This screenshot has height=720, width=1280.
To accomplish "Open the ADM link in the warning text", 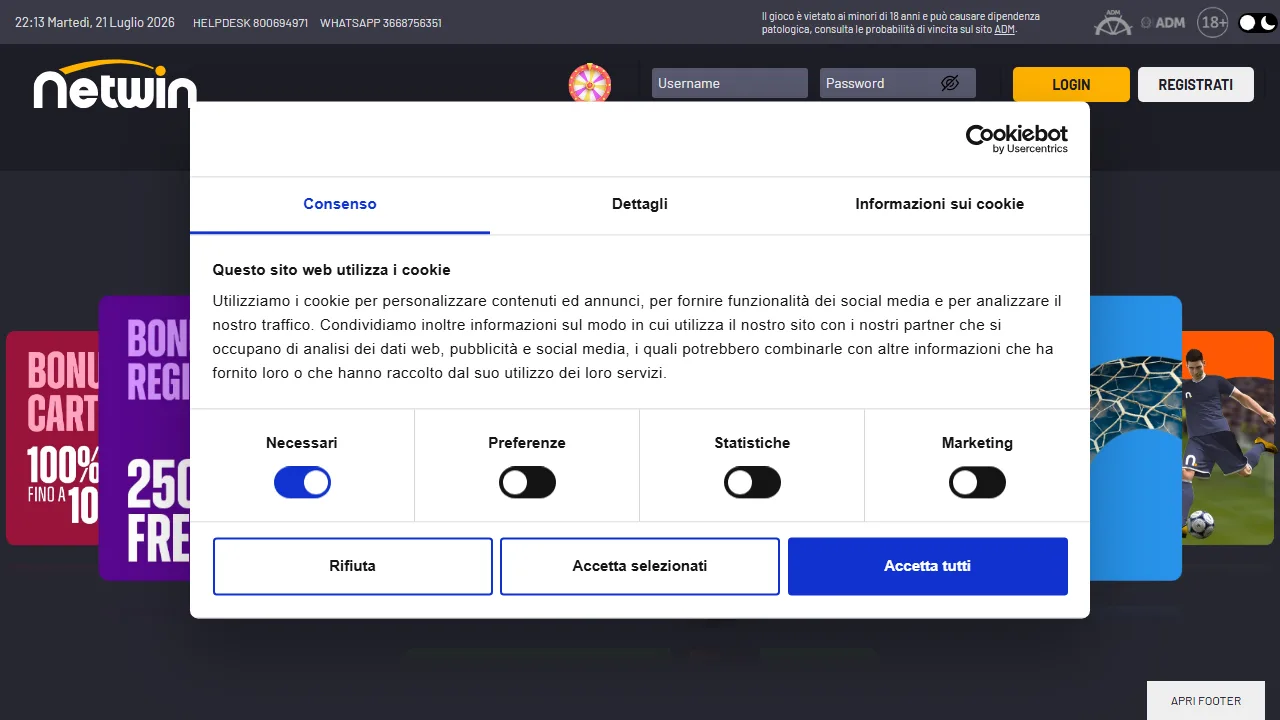I will (1004, 29).
